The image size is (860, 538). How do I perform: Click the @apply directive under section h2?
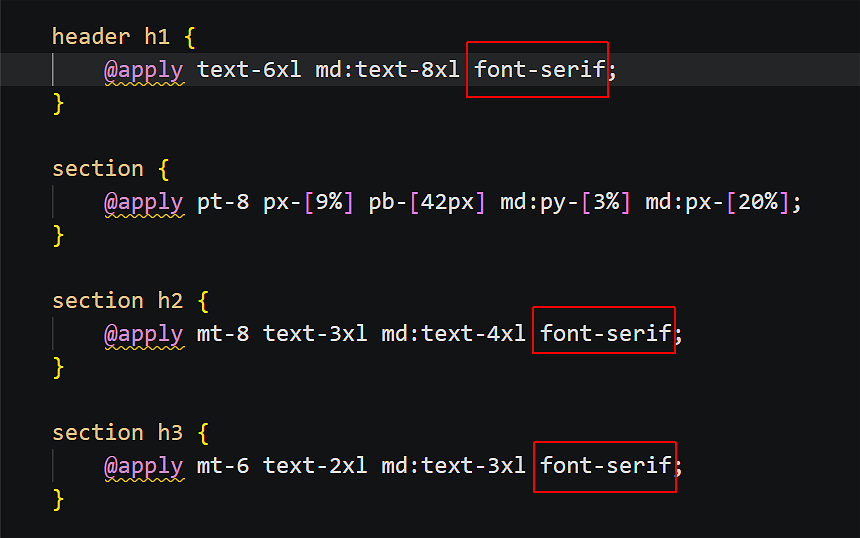click(144, 335)
